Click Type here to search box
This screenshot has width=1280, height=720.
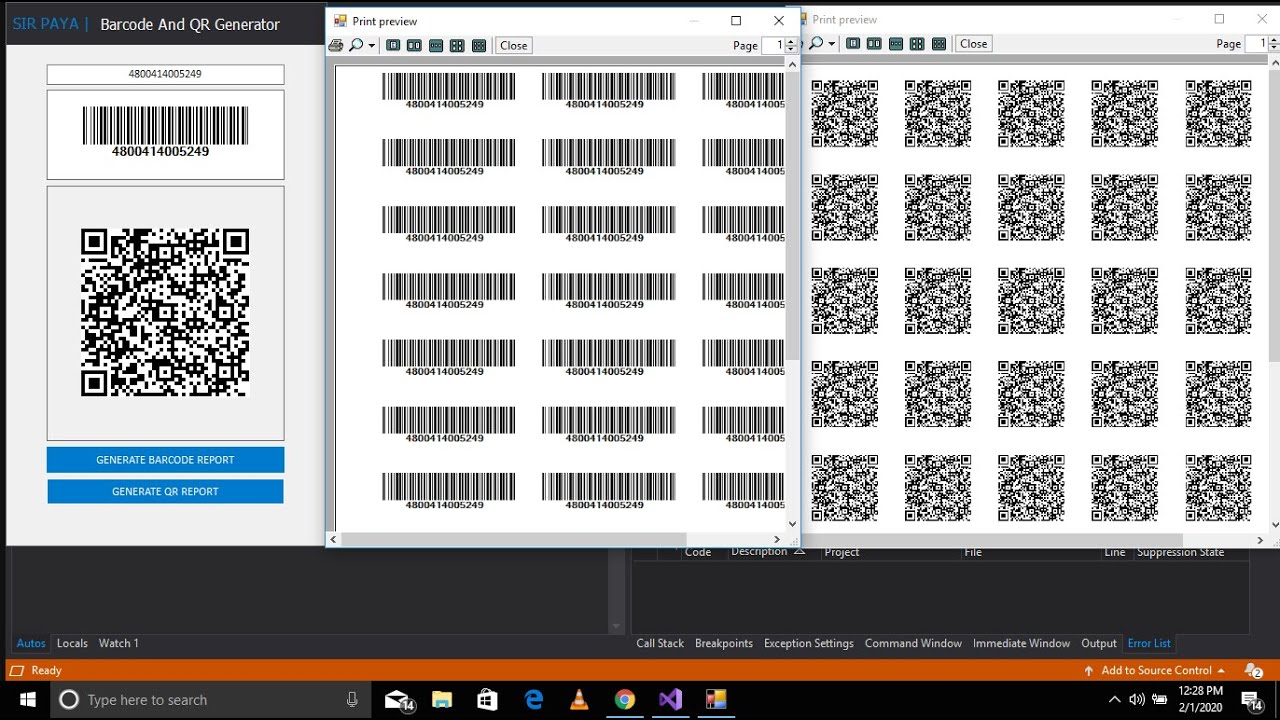click(x=210, y=700)
